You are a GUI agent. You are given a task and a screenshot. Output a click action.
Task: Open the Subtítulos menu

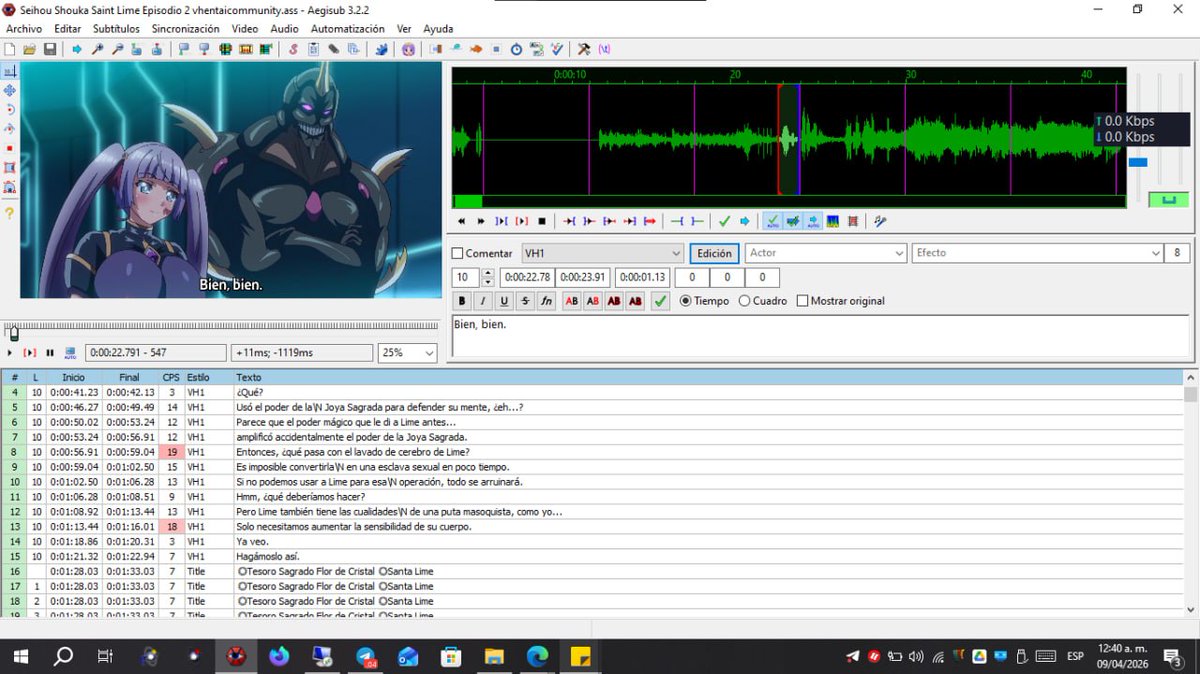(116, 29)
